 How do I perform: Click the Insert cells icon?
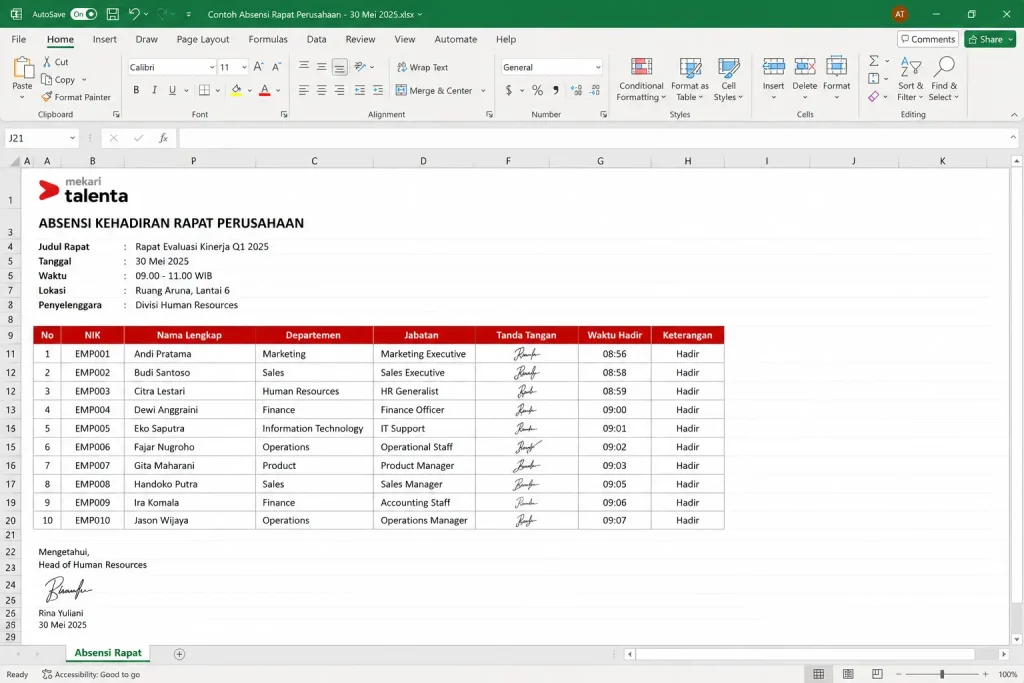click(x=773, y=67)
